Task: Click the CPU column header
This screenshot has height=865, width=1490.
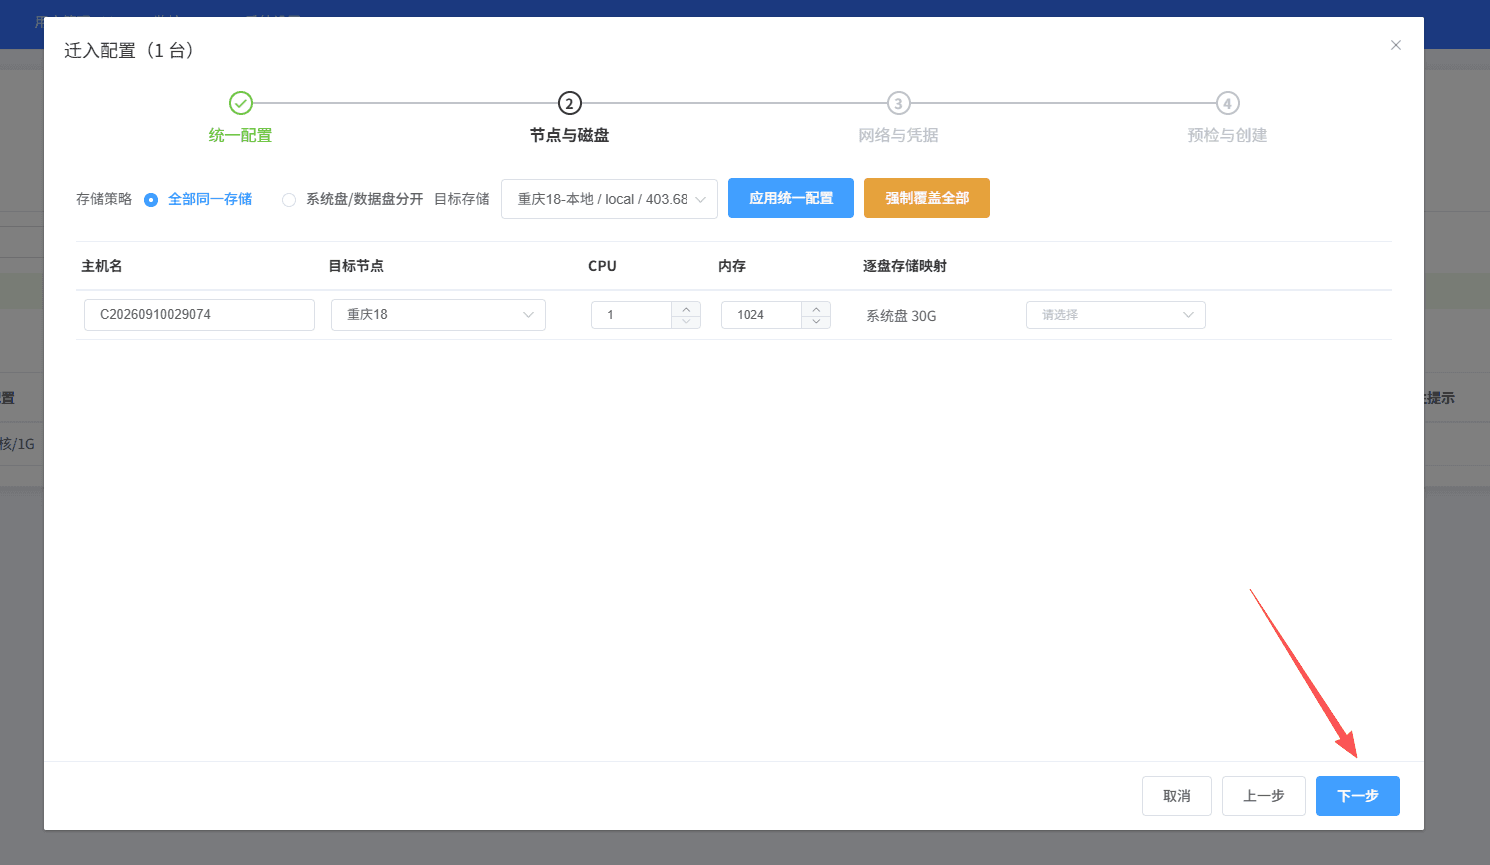Action: pyautogui.click(x=602, y=266)
